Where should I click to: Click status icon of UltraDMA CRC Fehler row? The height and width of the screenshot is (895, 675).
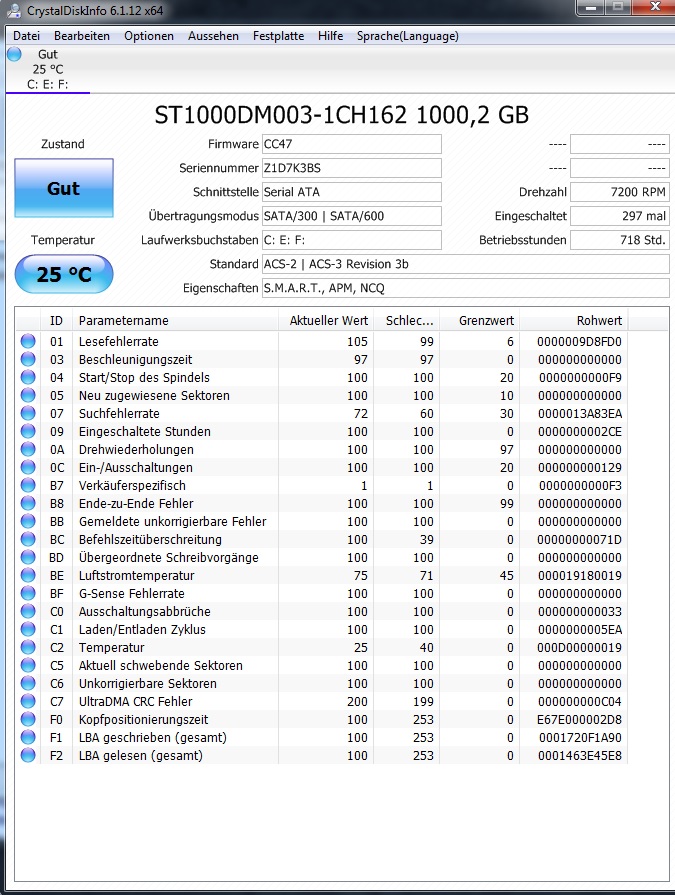[28, 701]
